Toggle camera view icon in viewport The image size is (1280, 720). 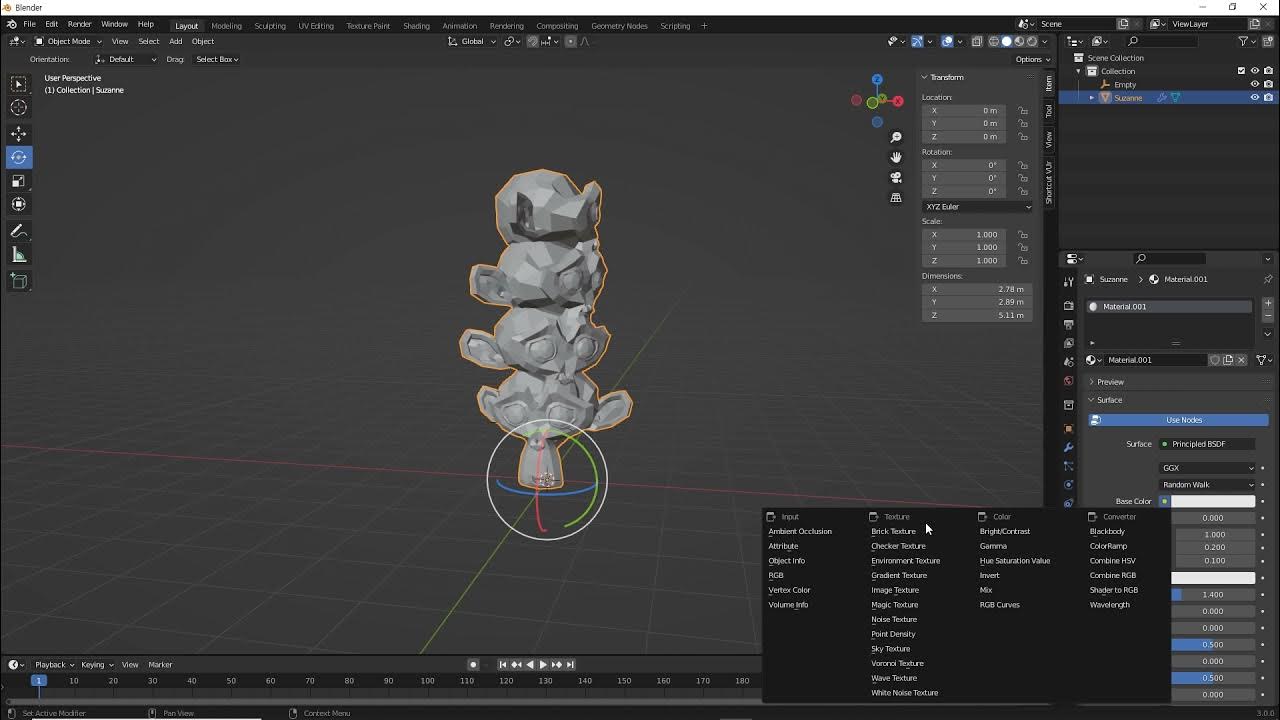pyautogui.click(x=896, y=177)
